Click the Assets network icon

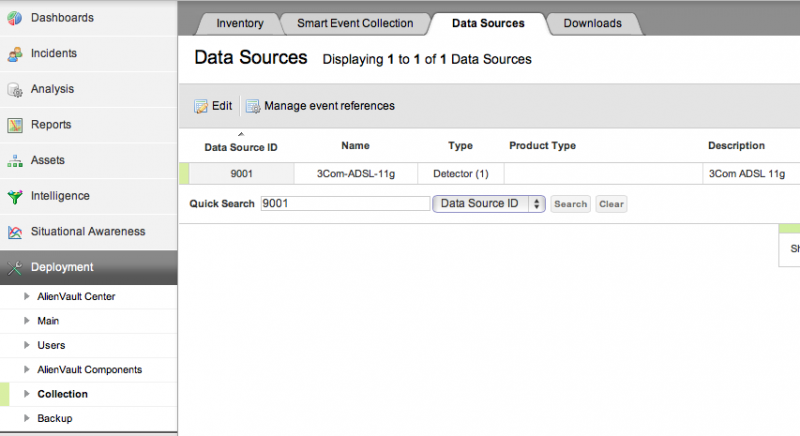pos(15,161)
